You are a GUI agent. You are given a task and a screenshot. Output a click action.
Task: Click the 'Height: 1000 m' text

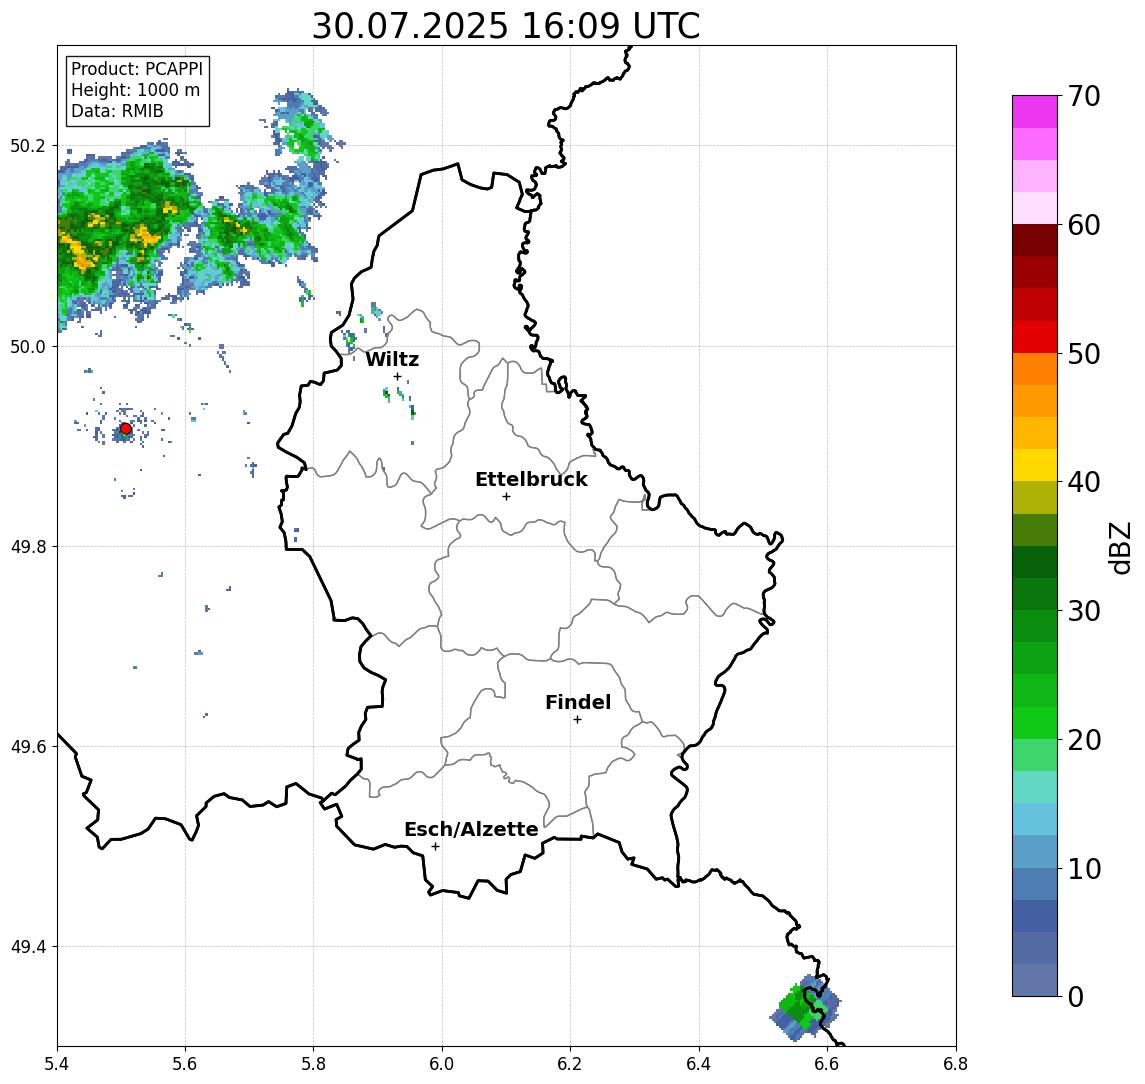click(135, 91)
